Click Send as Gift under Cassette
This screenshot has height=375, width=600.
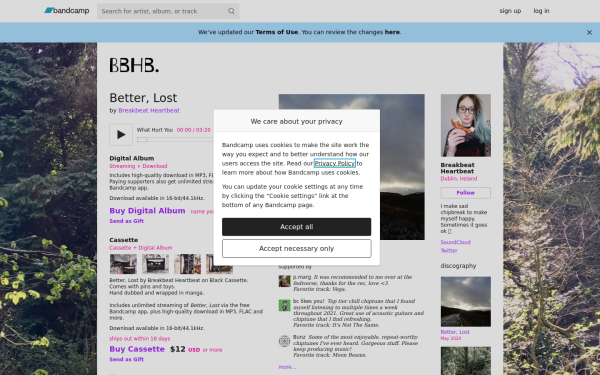(127, 359)
